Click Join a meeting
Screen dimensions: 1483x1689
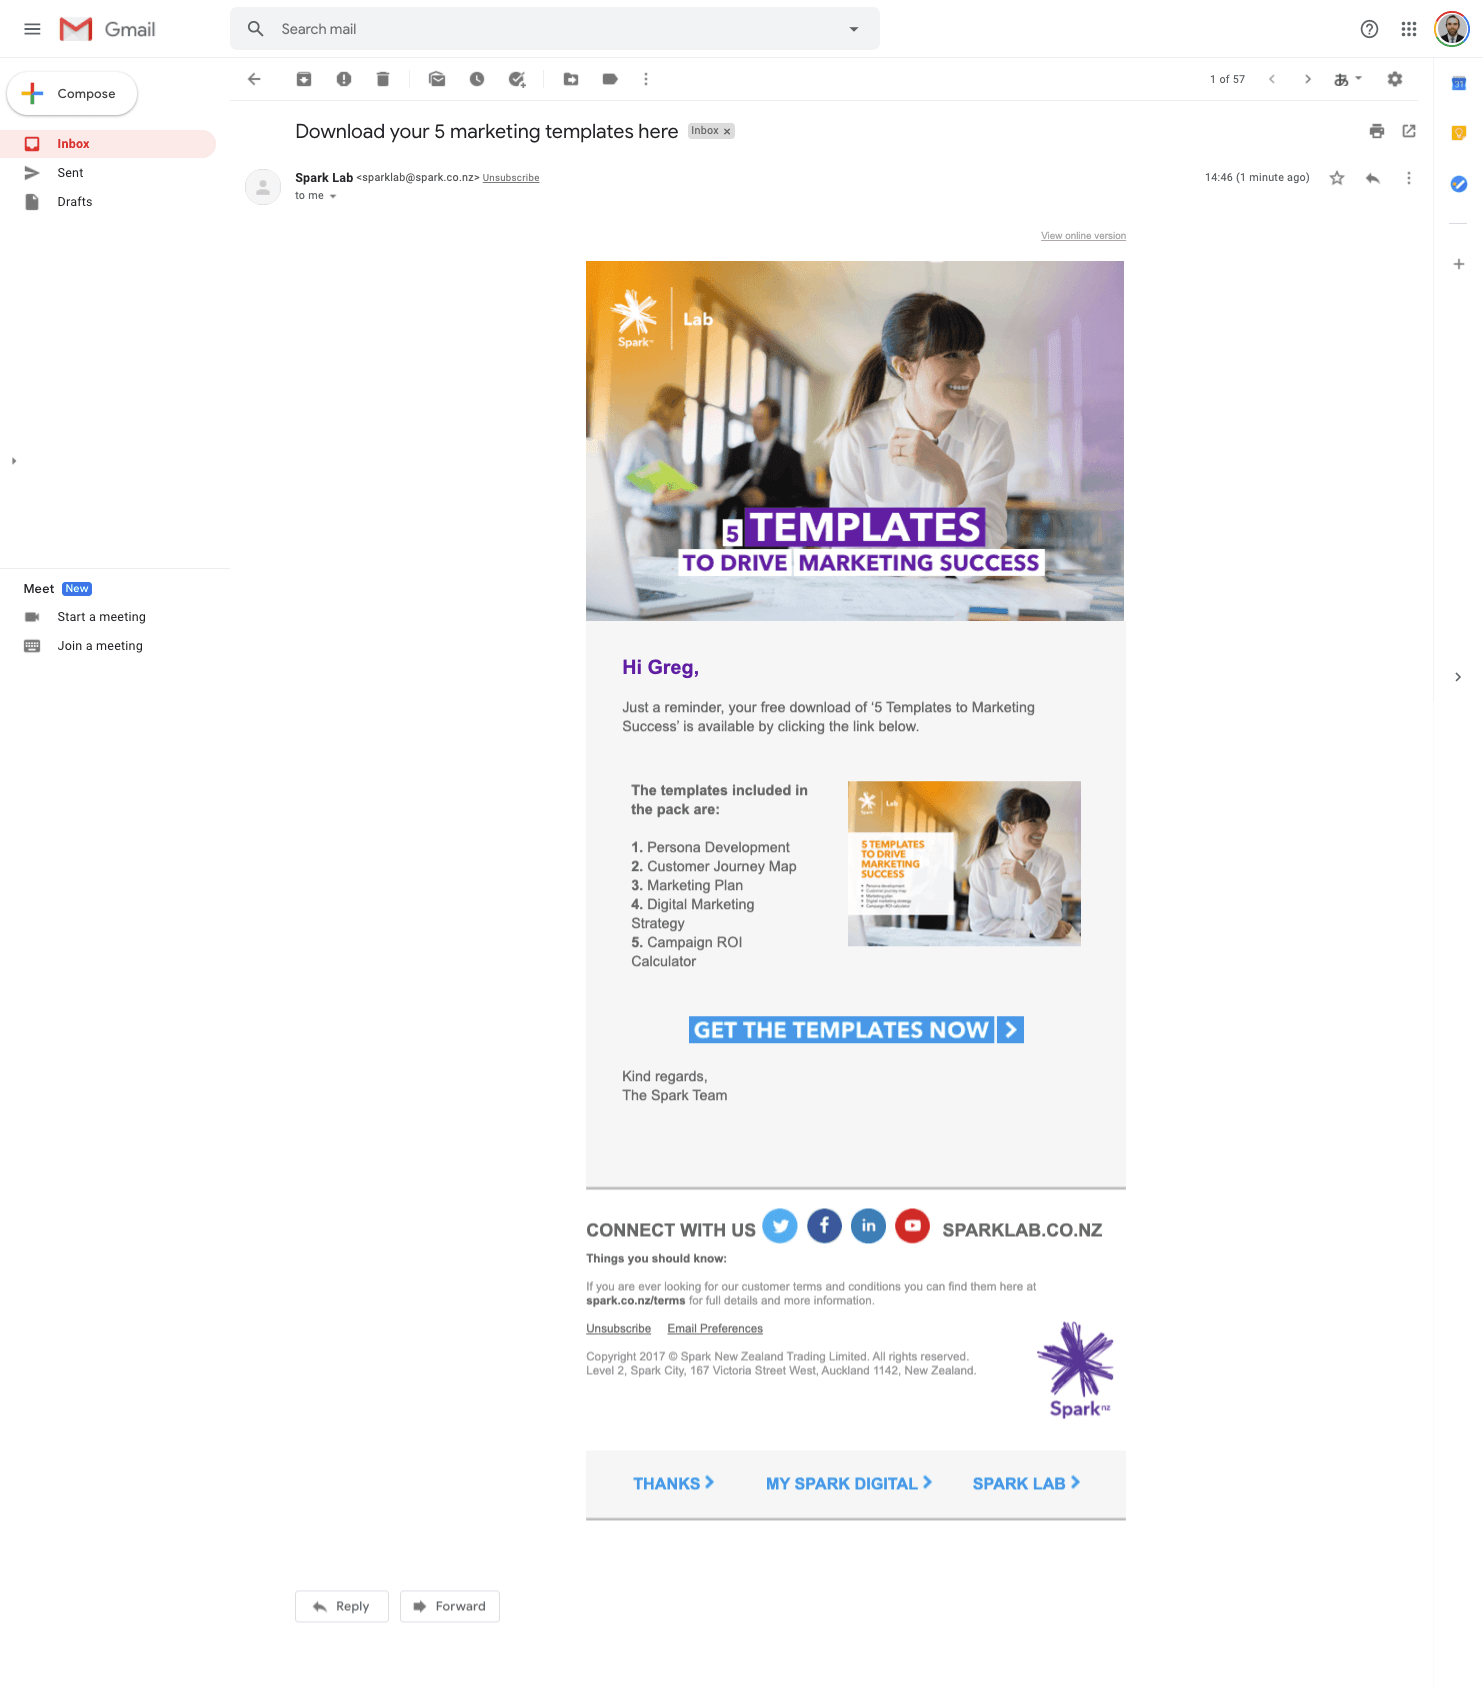100,646
